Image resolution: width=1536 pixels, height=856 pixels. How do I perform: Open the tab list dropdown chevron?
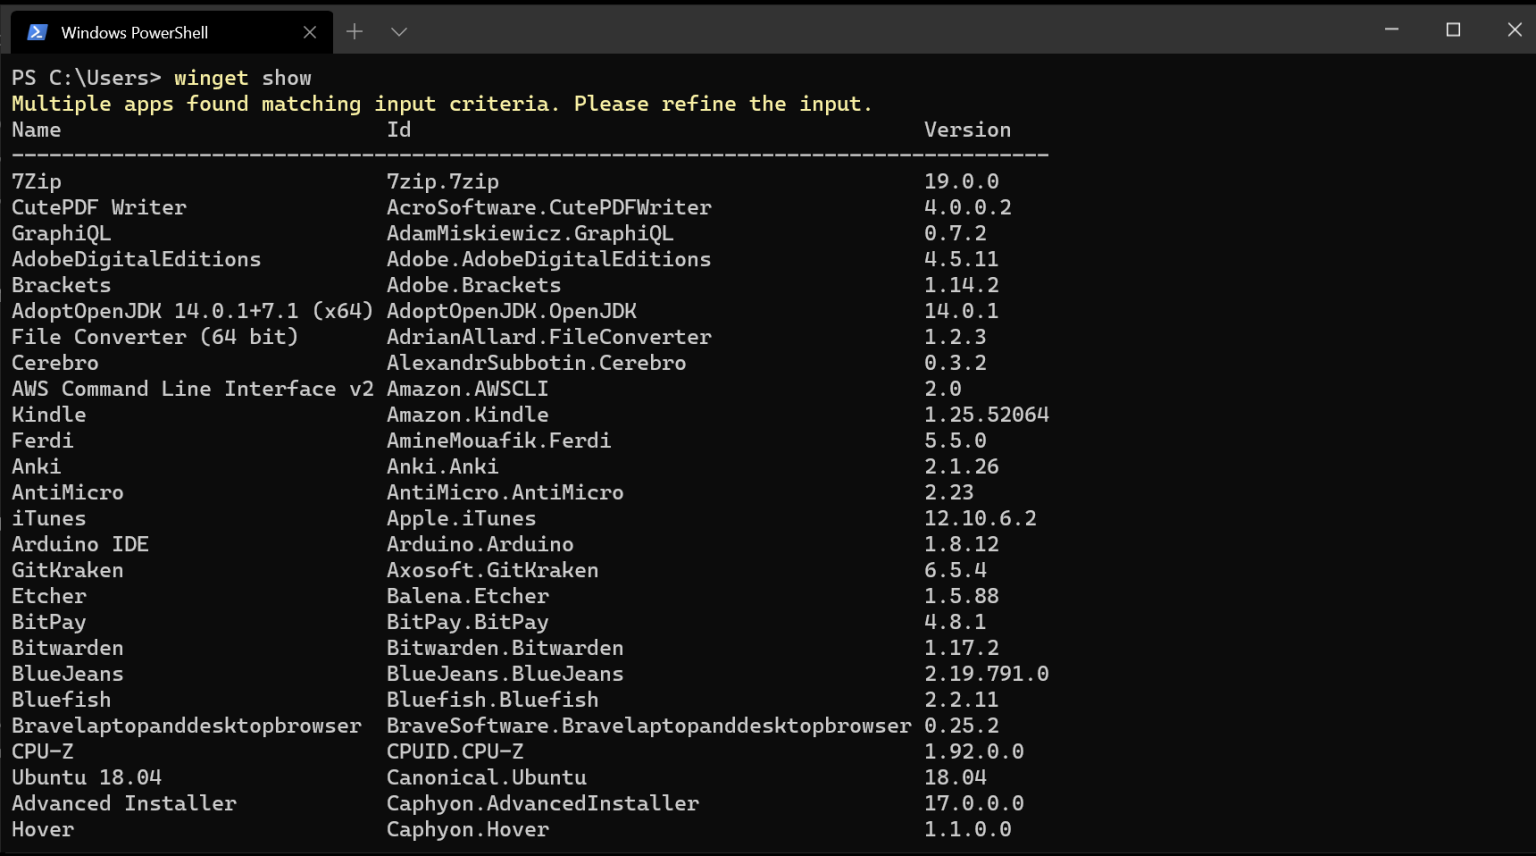pos(398,31)
